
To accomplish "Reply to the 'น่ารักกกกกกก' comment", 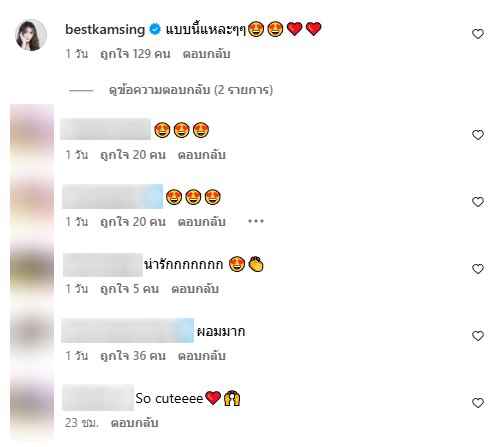I will tap(195, 289).
